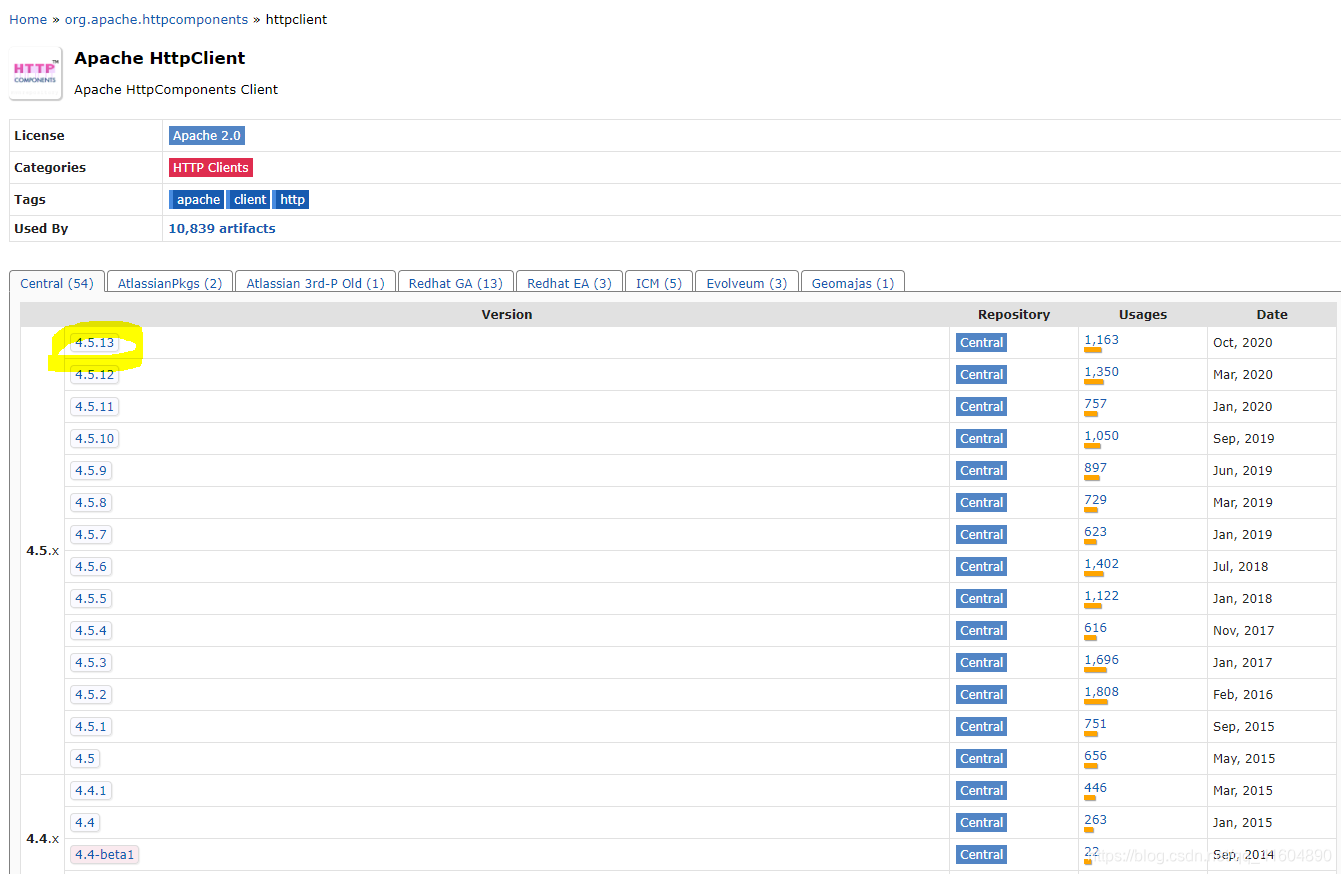Click Central repository for version 4.5.12
The height and width of the screenshot is (874, 1341).
click(x=981, y=375)
